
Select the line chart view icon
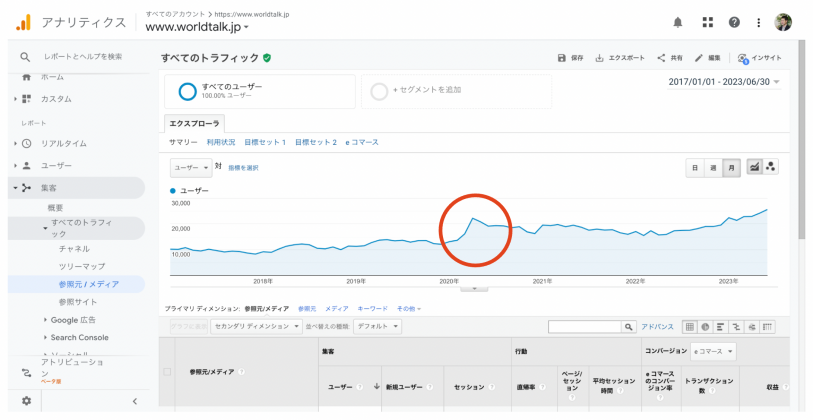(754, 167)
